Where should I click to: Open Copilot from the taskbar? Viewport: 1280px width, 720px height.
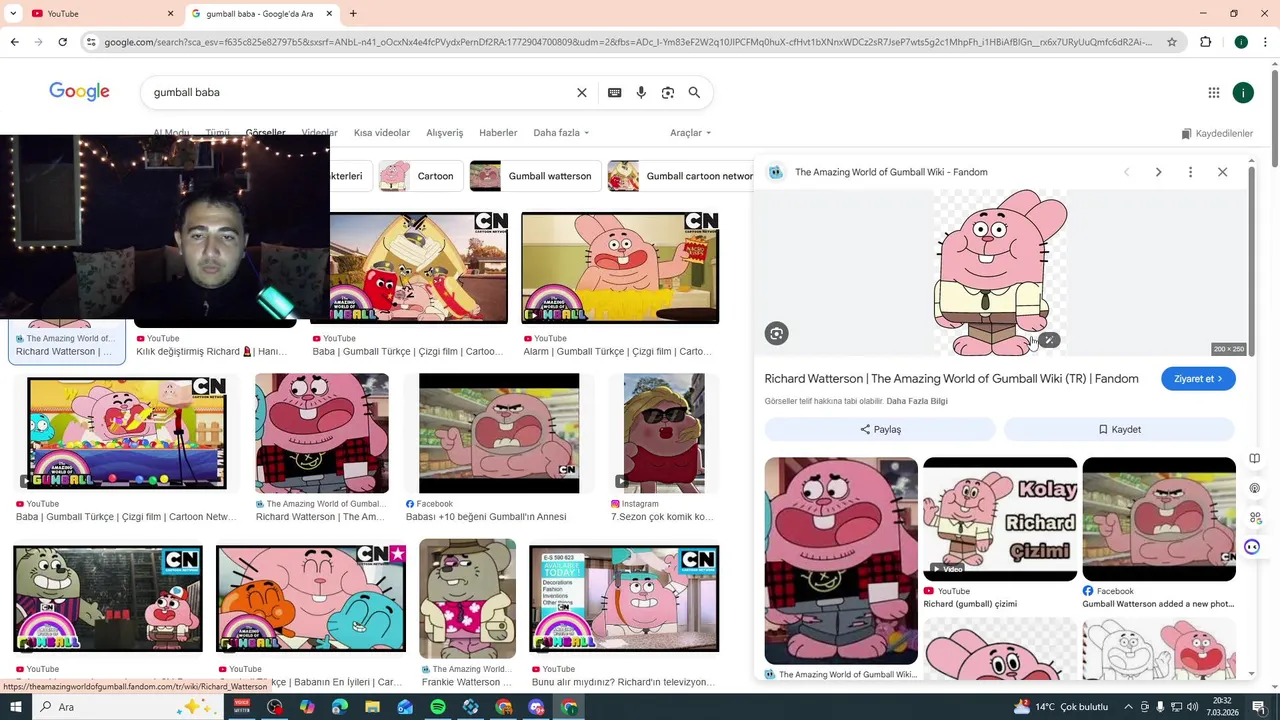(307, 707)
